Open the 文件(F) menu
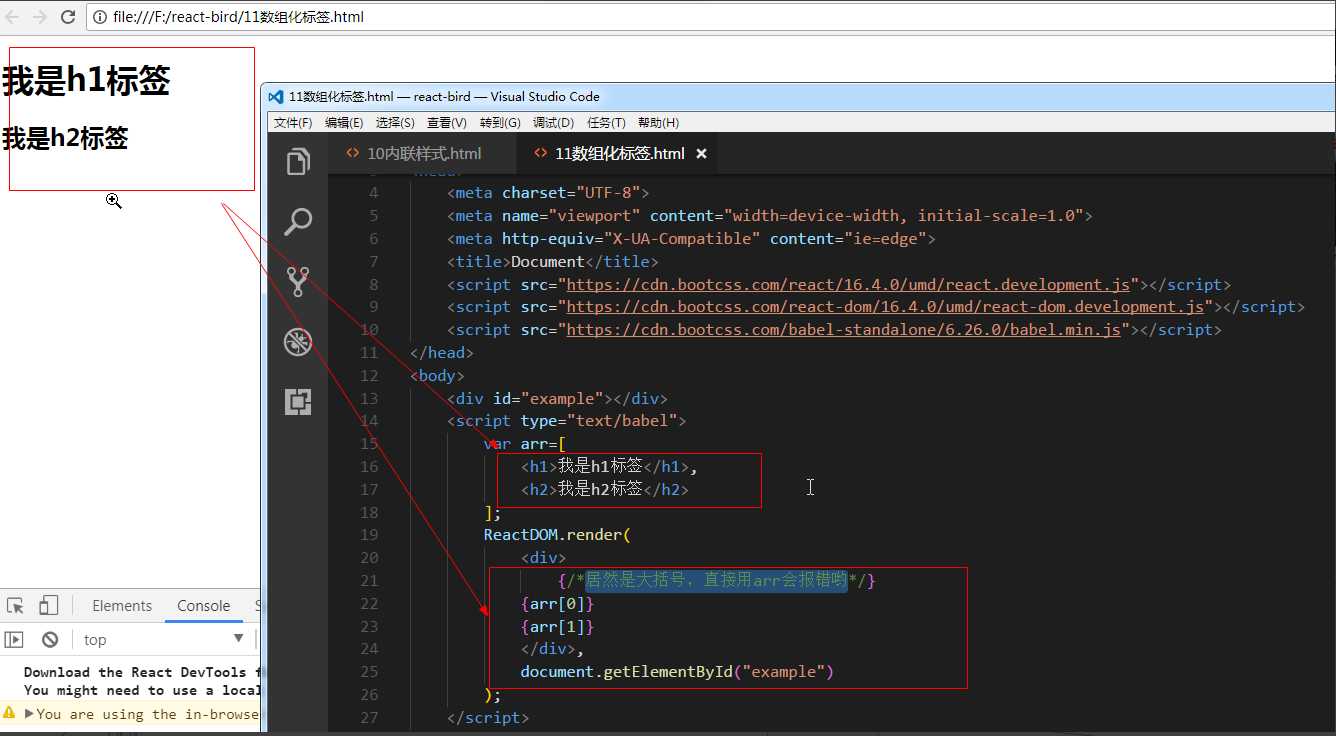 pyautogui.click(x=293, y=122)
